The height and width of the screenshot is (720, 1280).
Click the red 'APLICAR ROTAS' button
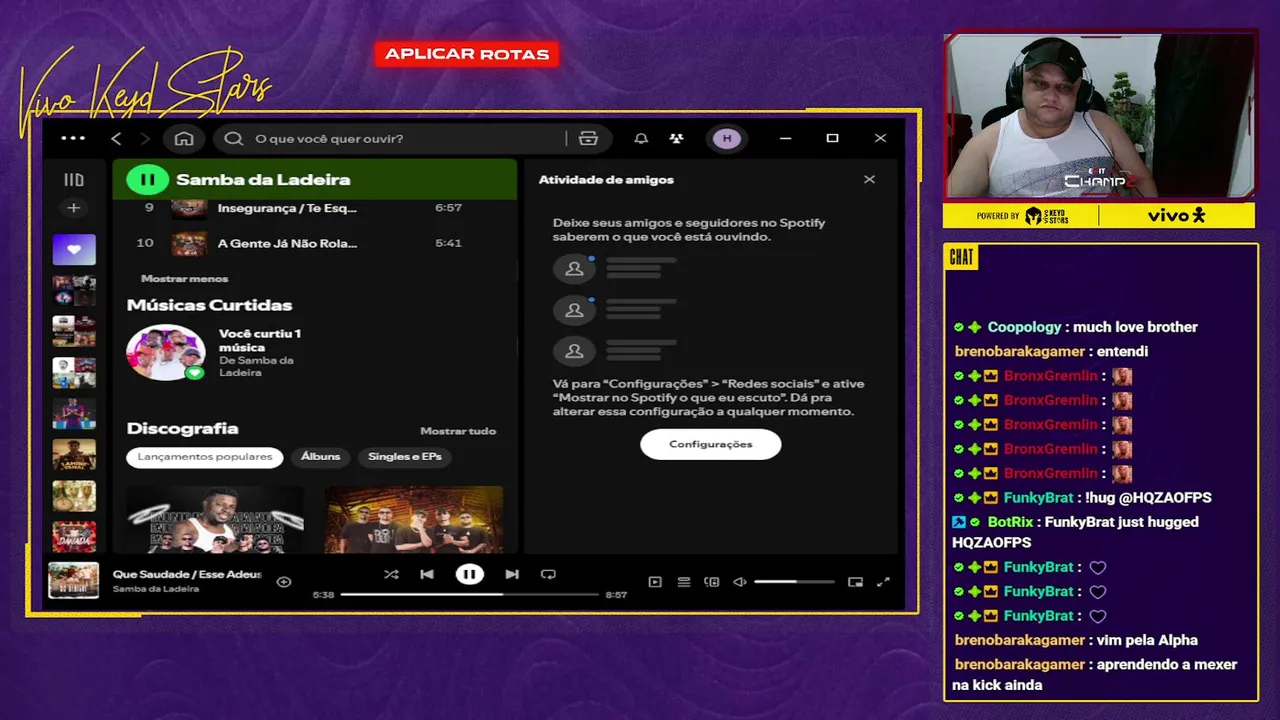tap(467, 54)
